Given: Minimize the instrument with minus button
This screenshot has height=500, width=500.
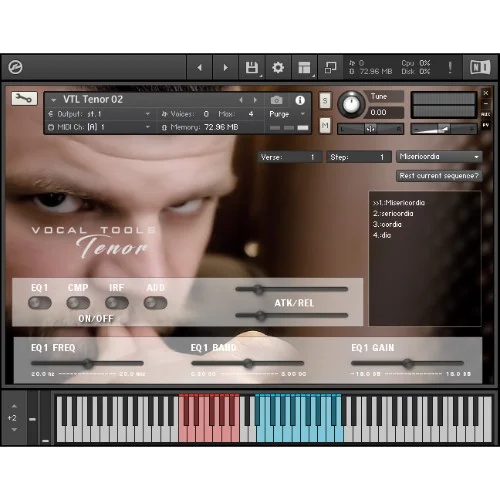Looking at the screenshot, I should tap(486, 104).
